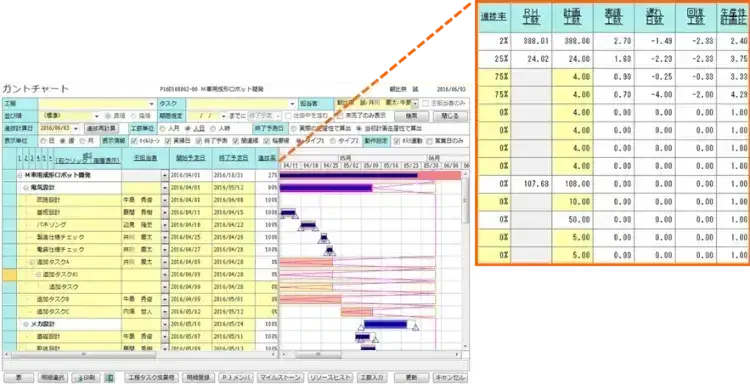The height and width of the screenshot is (384, 750).
Task: Click scroll-down arrow of the vertical scrollbar
Action: point(466,346)
